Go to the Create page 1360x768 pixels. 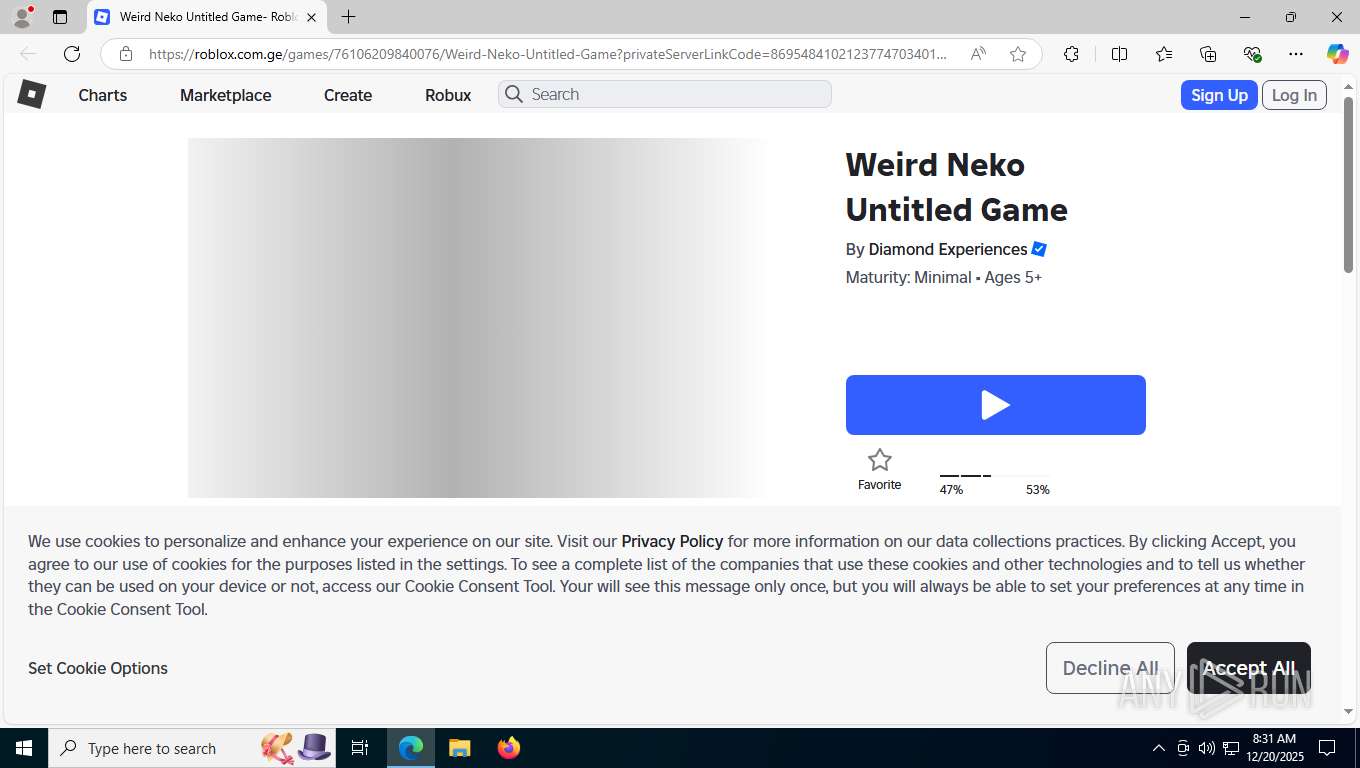[348, 95]
